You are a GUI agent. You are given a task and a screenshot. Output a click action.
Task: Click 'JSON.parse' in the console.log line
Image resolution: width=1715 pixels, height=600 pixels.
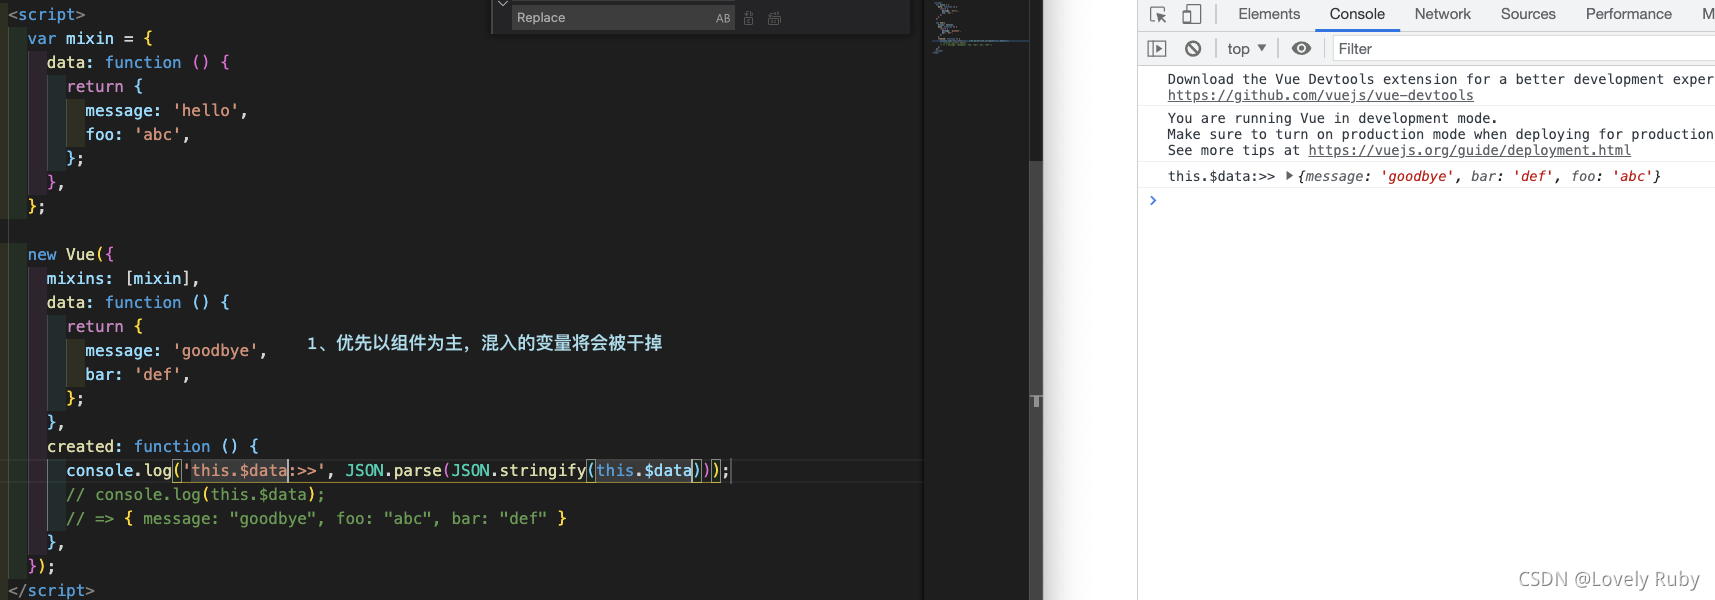pos(393,470)
